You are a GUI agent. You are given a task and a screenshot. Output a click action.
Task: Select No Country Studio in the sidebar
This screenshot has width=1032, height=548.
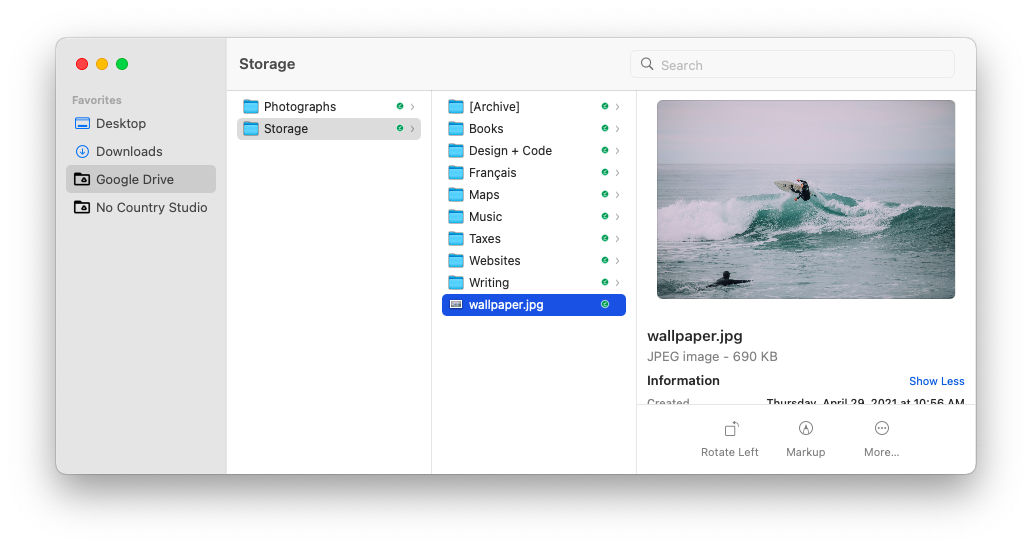pyautogui.click(x=151, y=208)
